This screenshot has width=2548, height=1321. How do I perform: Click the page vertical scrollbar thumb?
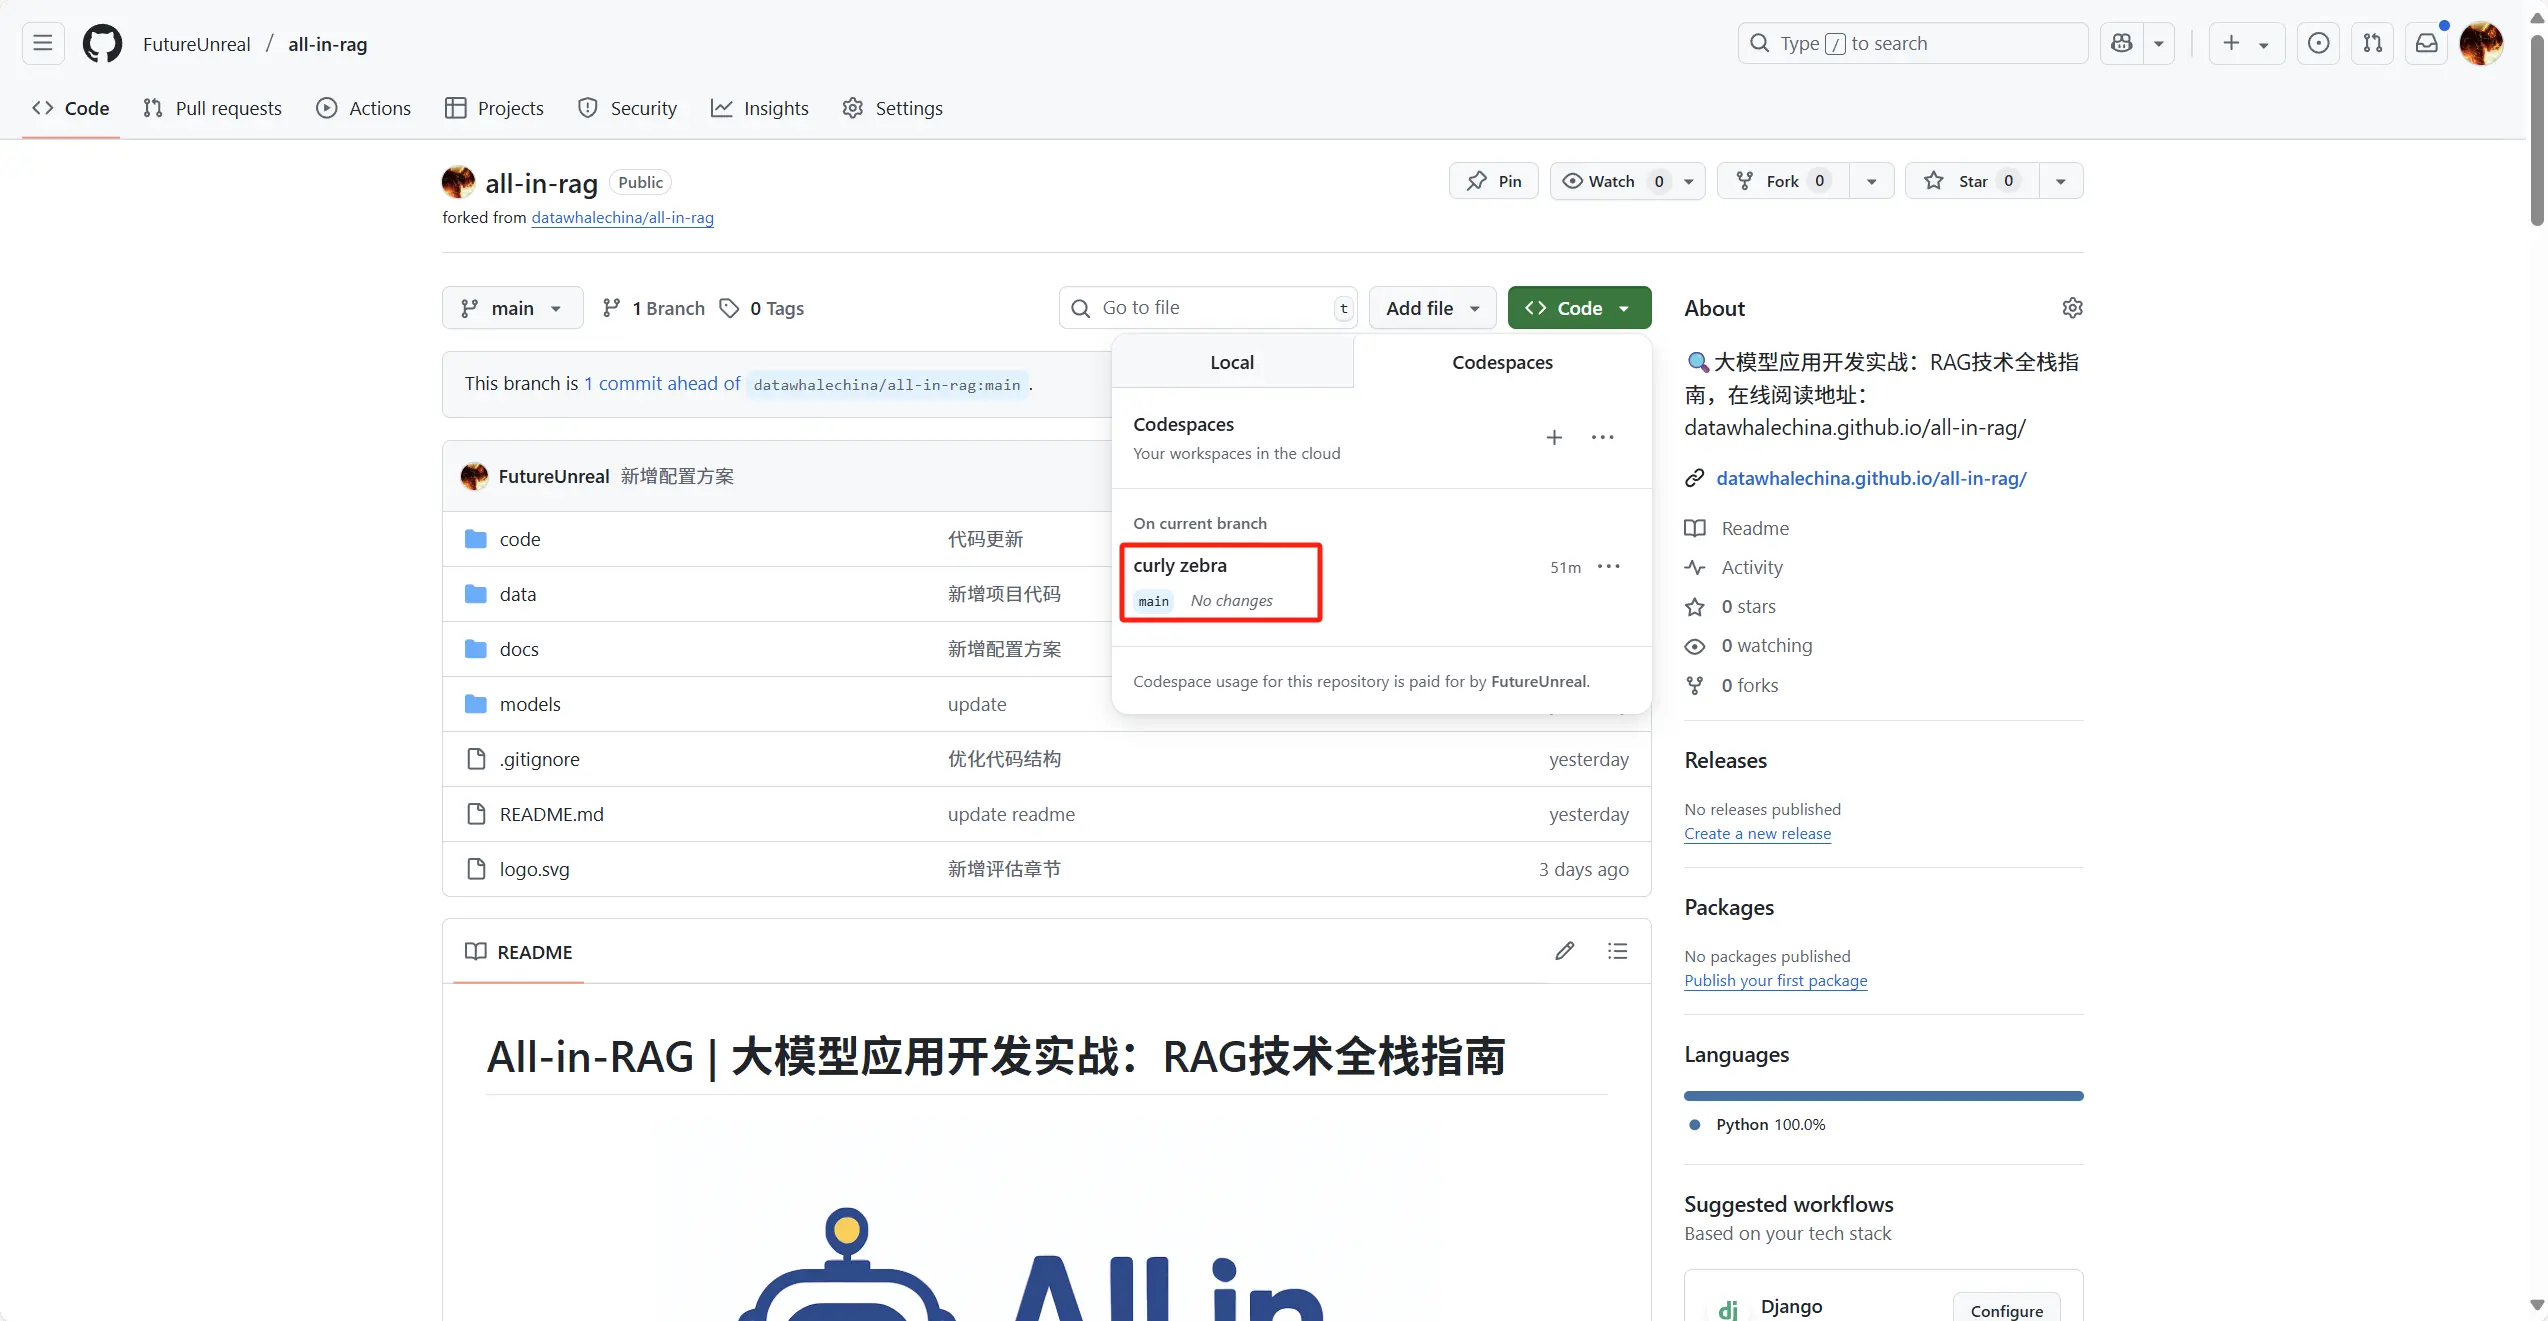point(2537,130)
